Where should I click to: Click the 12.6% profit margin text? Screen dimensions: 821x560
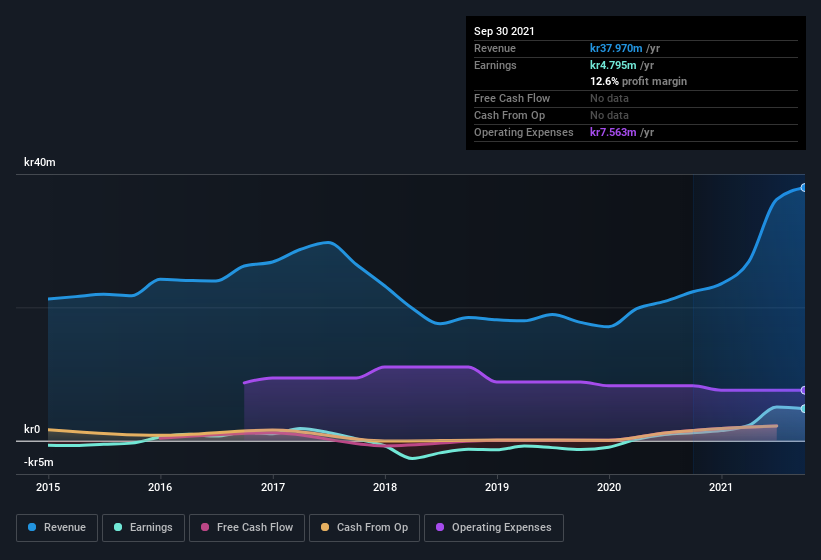pyautogui.click(x=638, y=82)
